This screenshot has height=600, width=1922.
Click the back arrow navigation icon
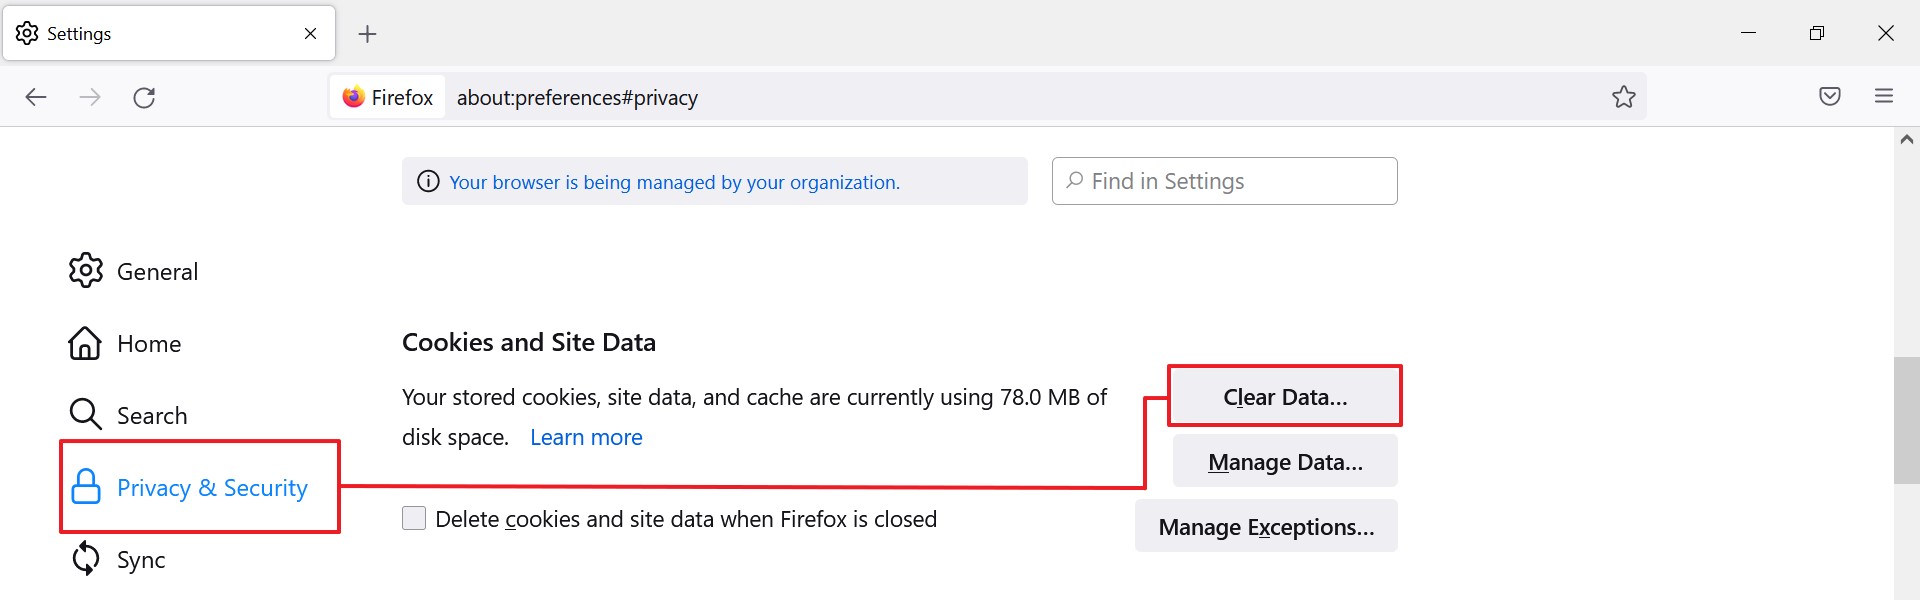point(36,97)
